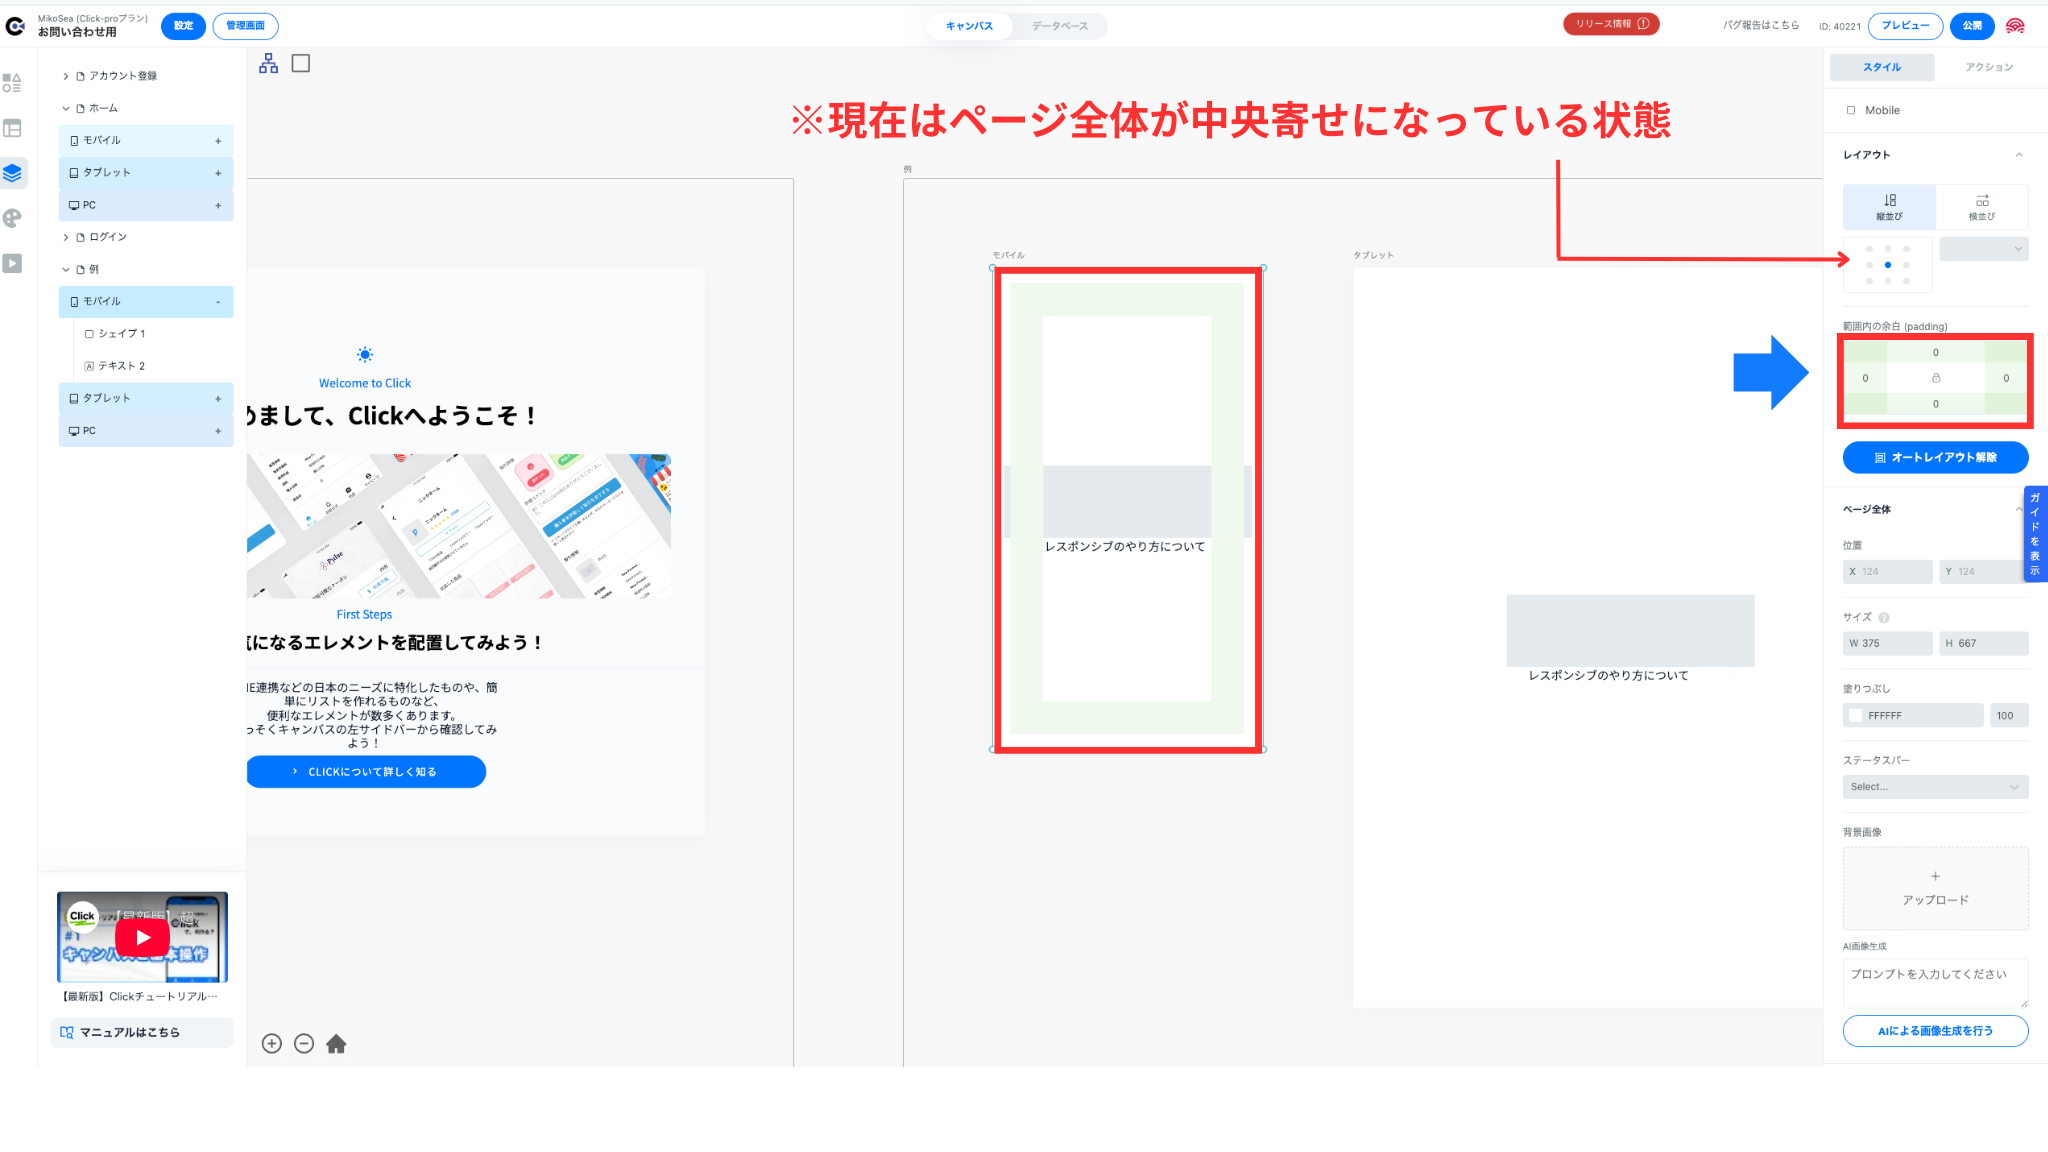
Task: Switch to the アクション tab
Action: pos(1988,67)
